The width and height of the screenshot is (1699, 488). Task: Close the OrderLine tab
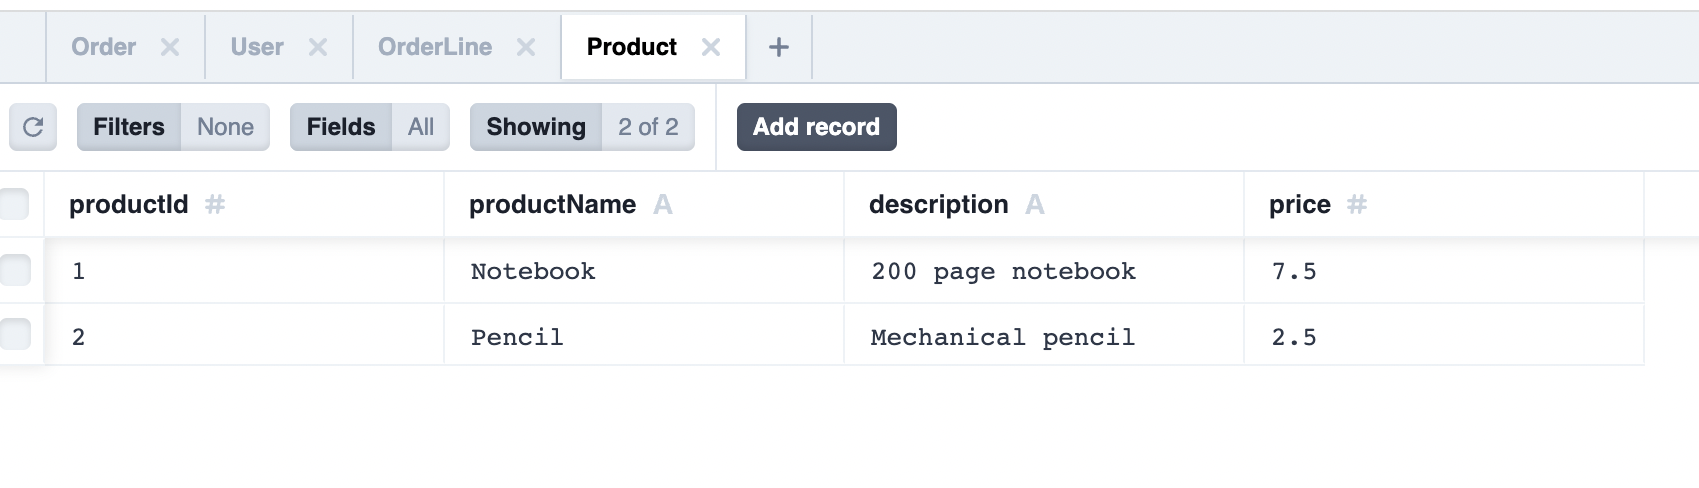pyautogui.click(x=526, y=47)
